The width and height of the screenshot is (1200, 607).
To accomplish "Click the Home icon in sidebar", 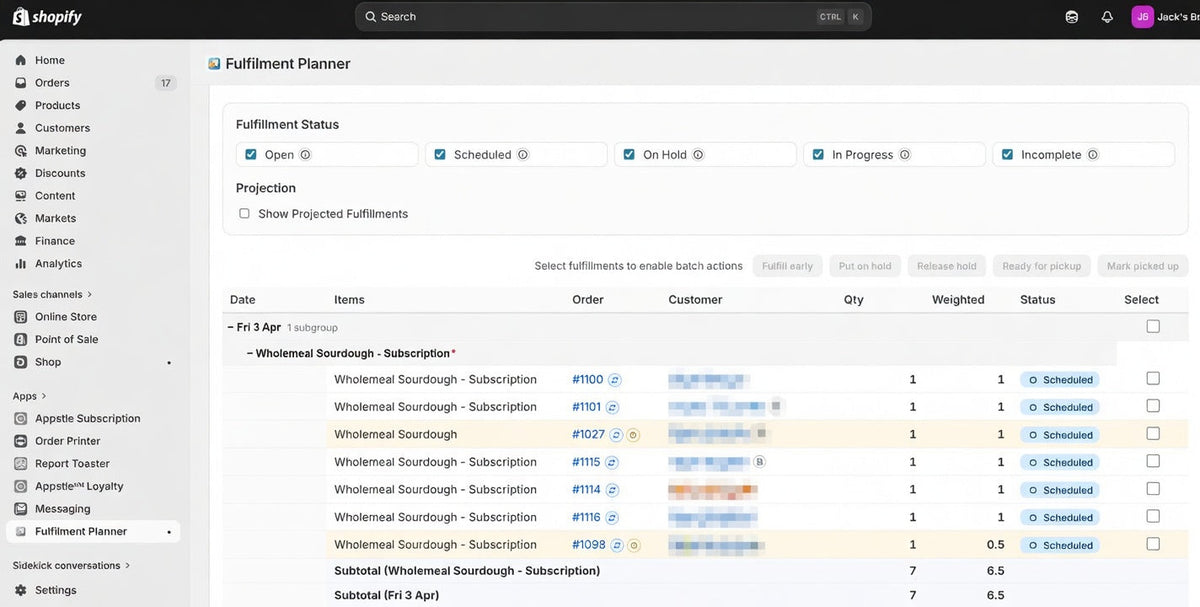I will (20, 60).
